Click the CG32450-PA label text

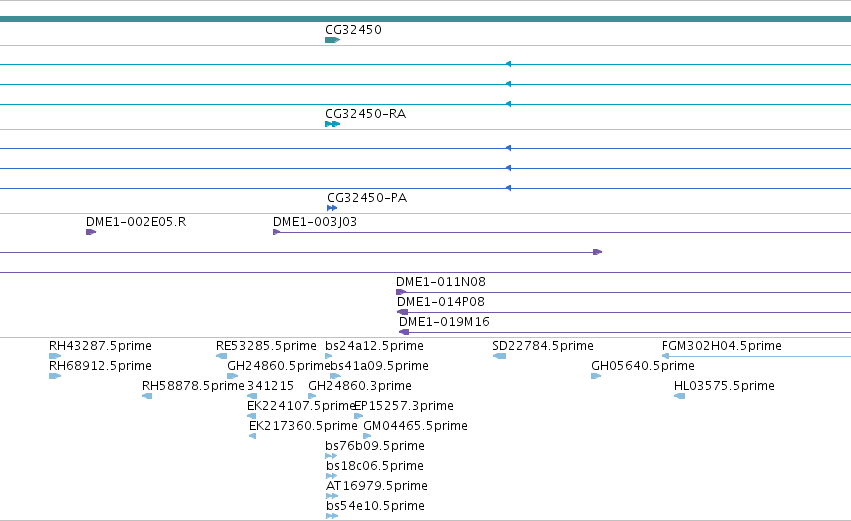click(x=367, y=198)
